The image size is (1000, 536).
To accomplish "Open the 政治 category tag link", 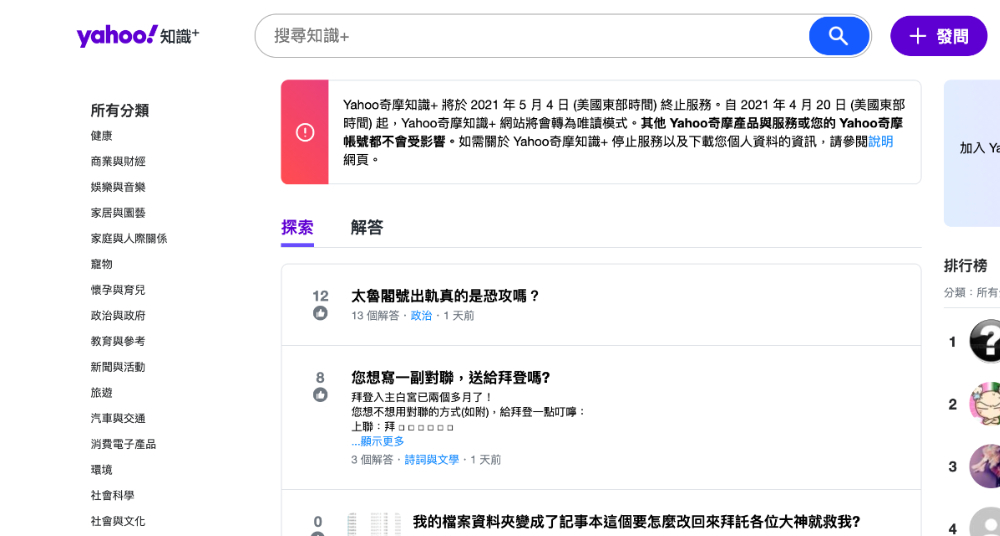I will 421,316.
